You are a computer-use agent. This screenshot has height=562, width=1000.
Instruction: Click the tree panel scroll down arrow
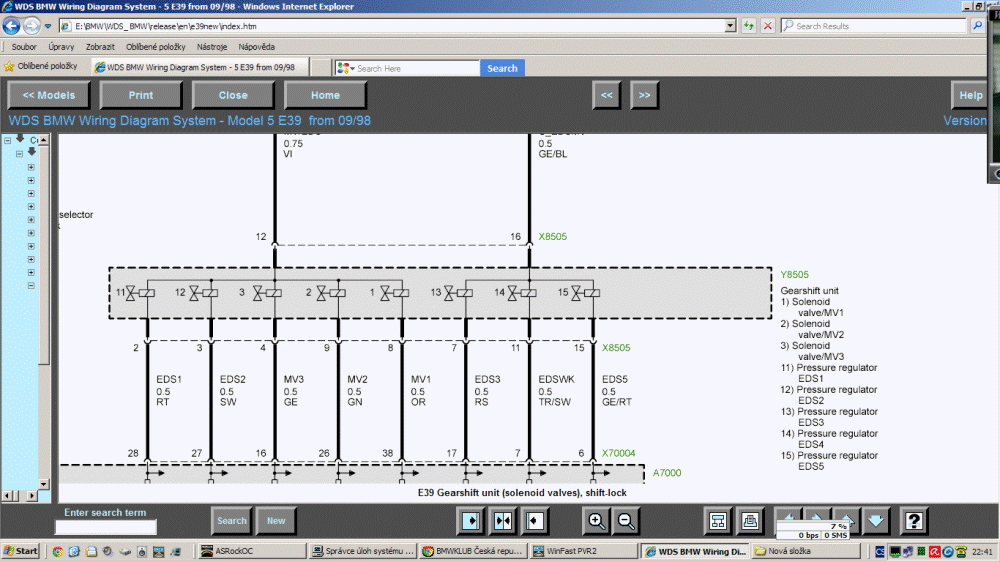pyautogui.click(x=44, y=484)
